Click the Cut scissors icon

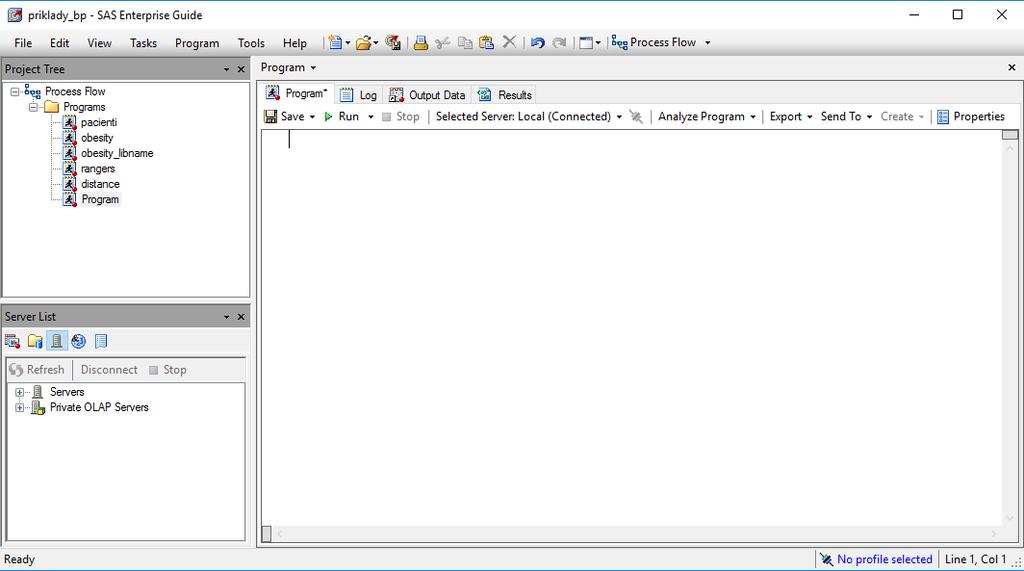click(x=443, y=42)
